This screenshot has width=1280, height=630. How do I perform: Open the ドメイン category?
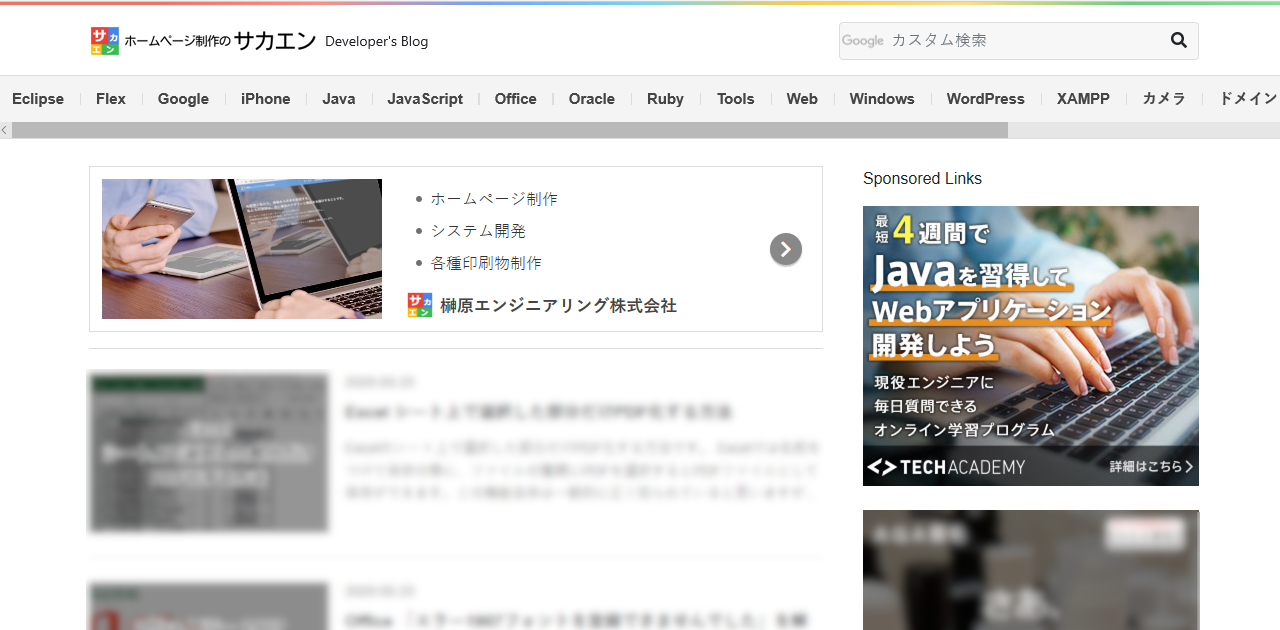pyautogui.click(x=1248, y=99)
